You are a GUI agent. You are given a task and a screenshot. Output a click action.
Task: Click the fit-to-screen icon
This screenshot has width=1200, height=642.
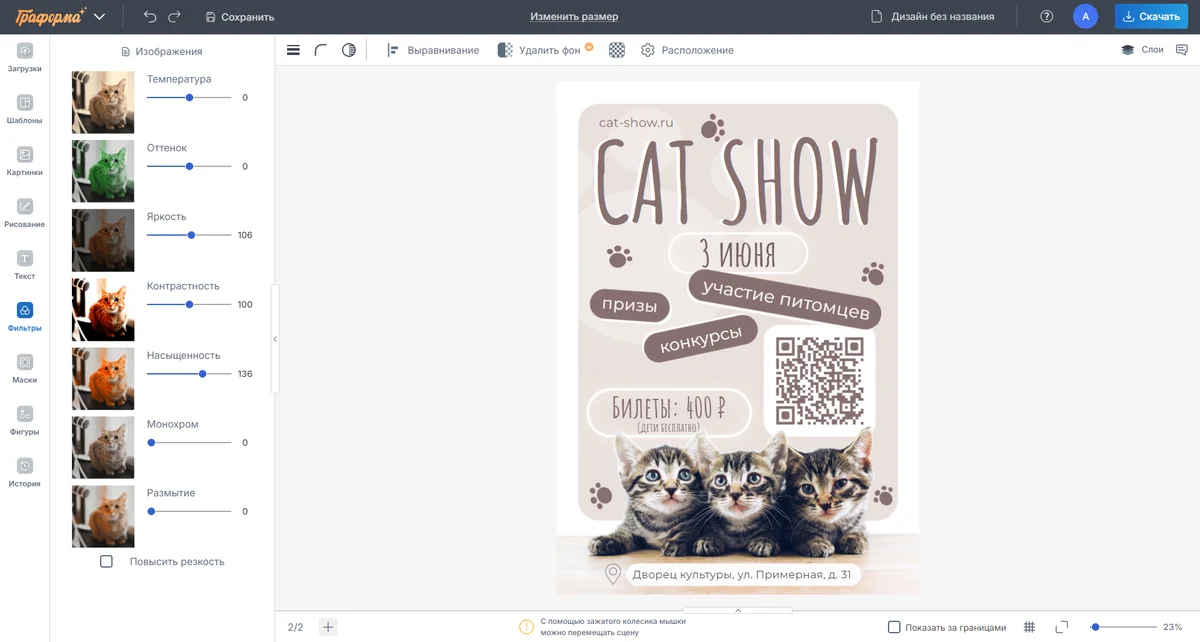1062,627
